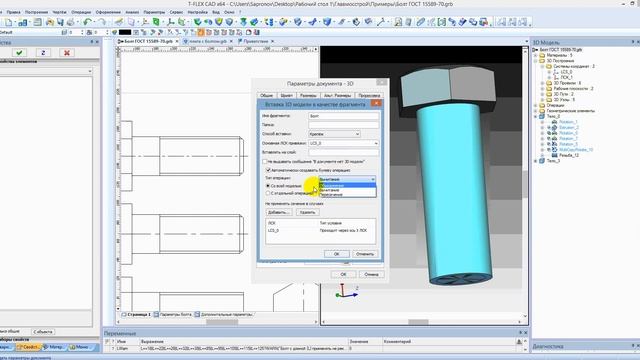This screenshot has width=640, height=360.
Task: Click the green sheet 3D profile toolbar icon
Action: point(156,22)
